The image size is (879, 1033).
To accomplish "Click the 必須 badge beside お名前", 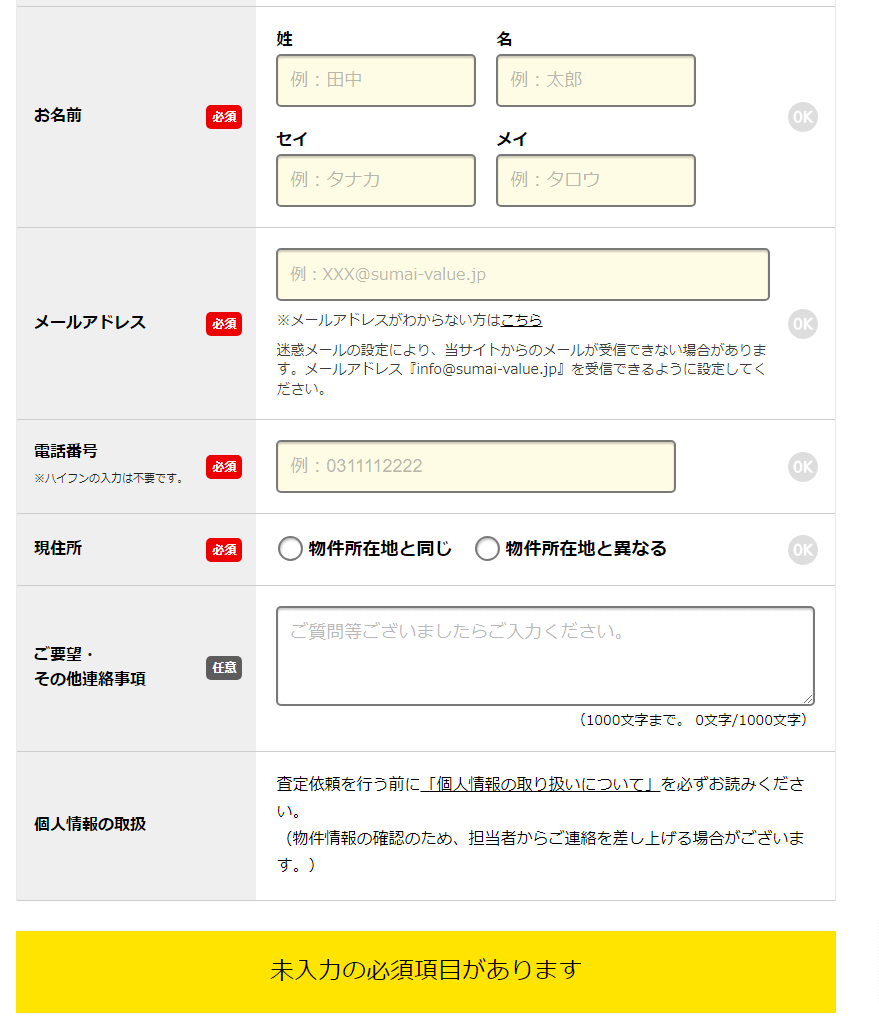I will [x=224, y=117].
